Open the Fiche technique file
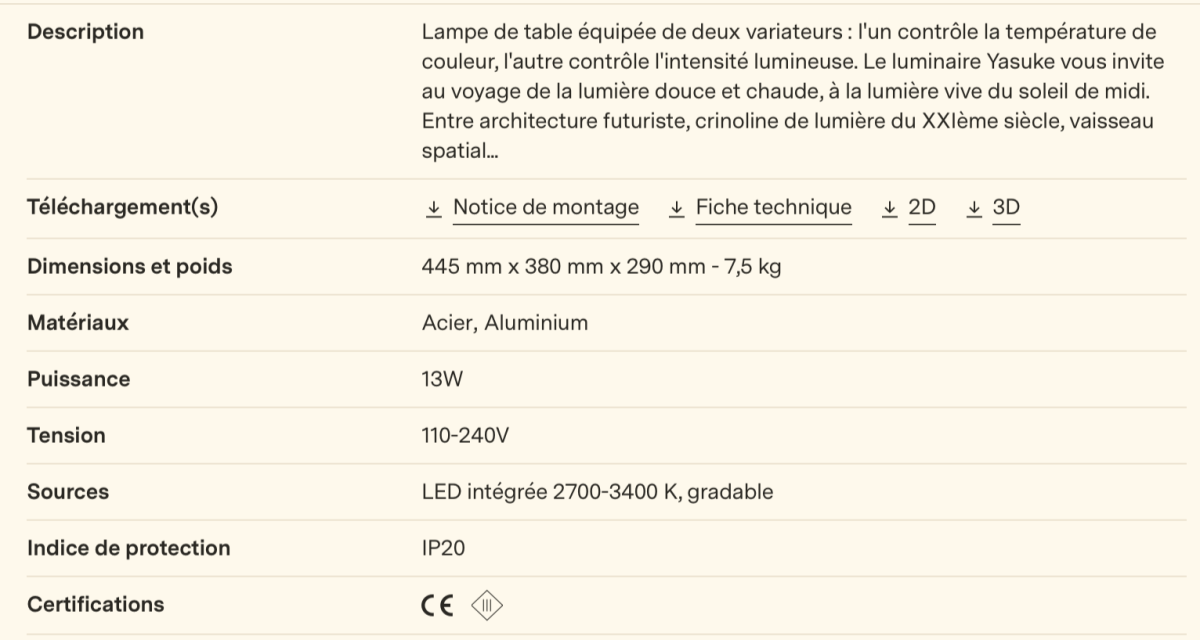Screen dimensions: 1200x640 [773, 207]
